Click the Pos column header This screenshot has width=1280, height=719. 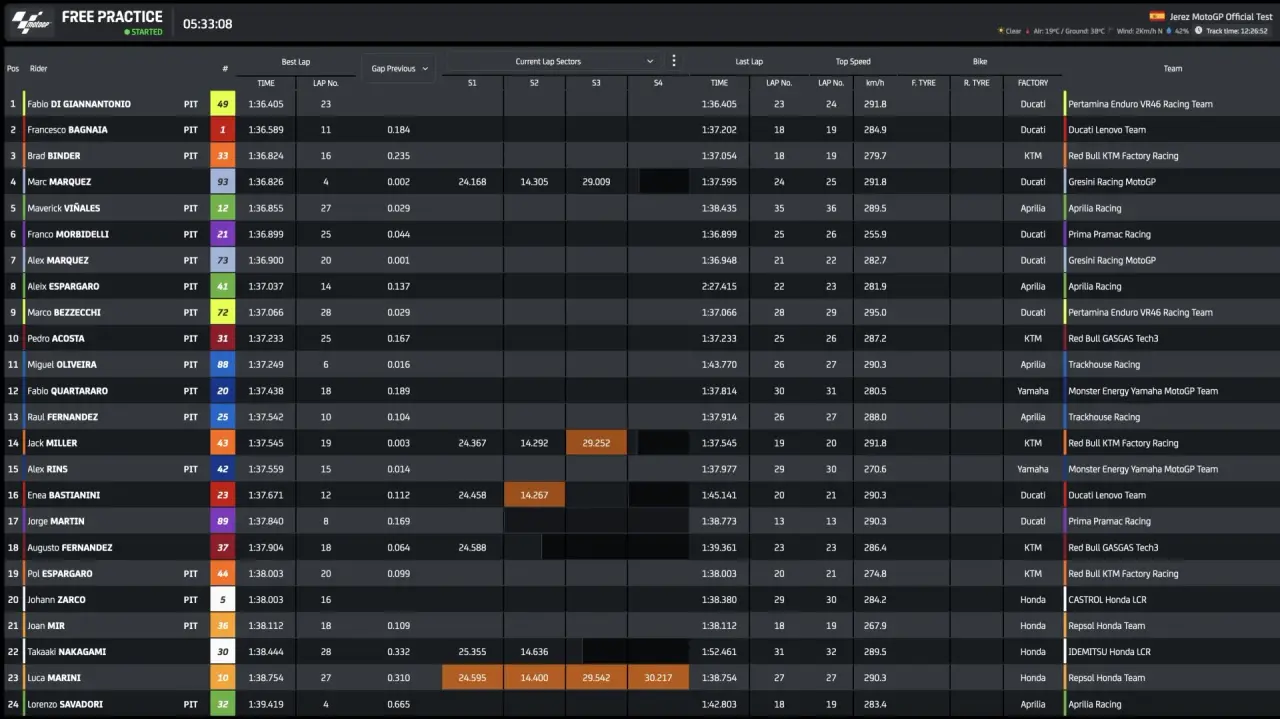(13, 69)
